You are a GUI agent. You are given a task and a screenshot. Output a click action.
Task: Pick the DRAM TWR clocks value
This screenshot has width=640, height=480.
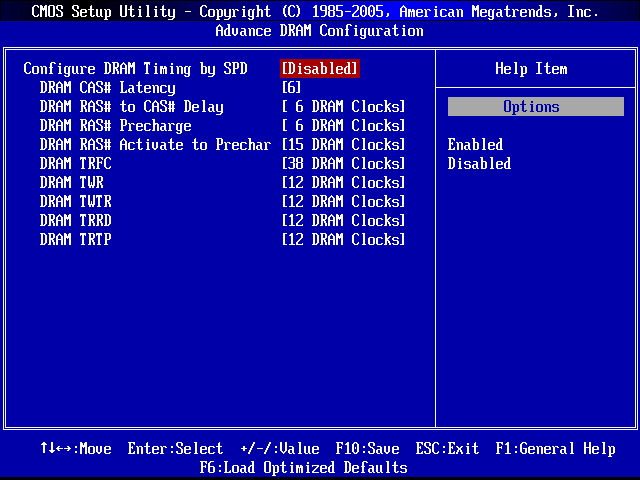[x=343, y=183]
